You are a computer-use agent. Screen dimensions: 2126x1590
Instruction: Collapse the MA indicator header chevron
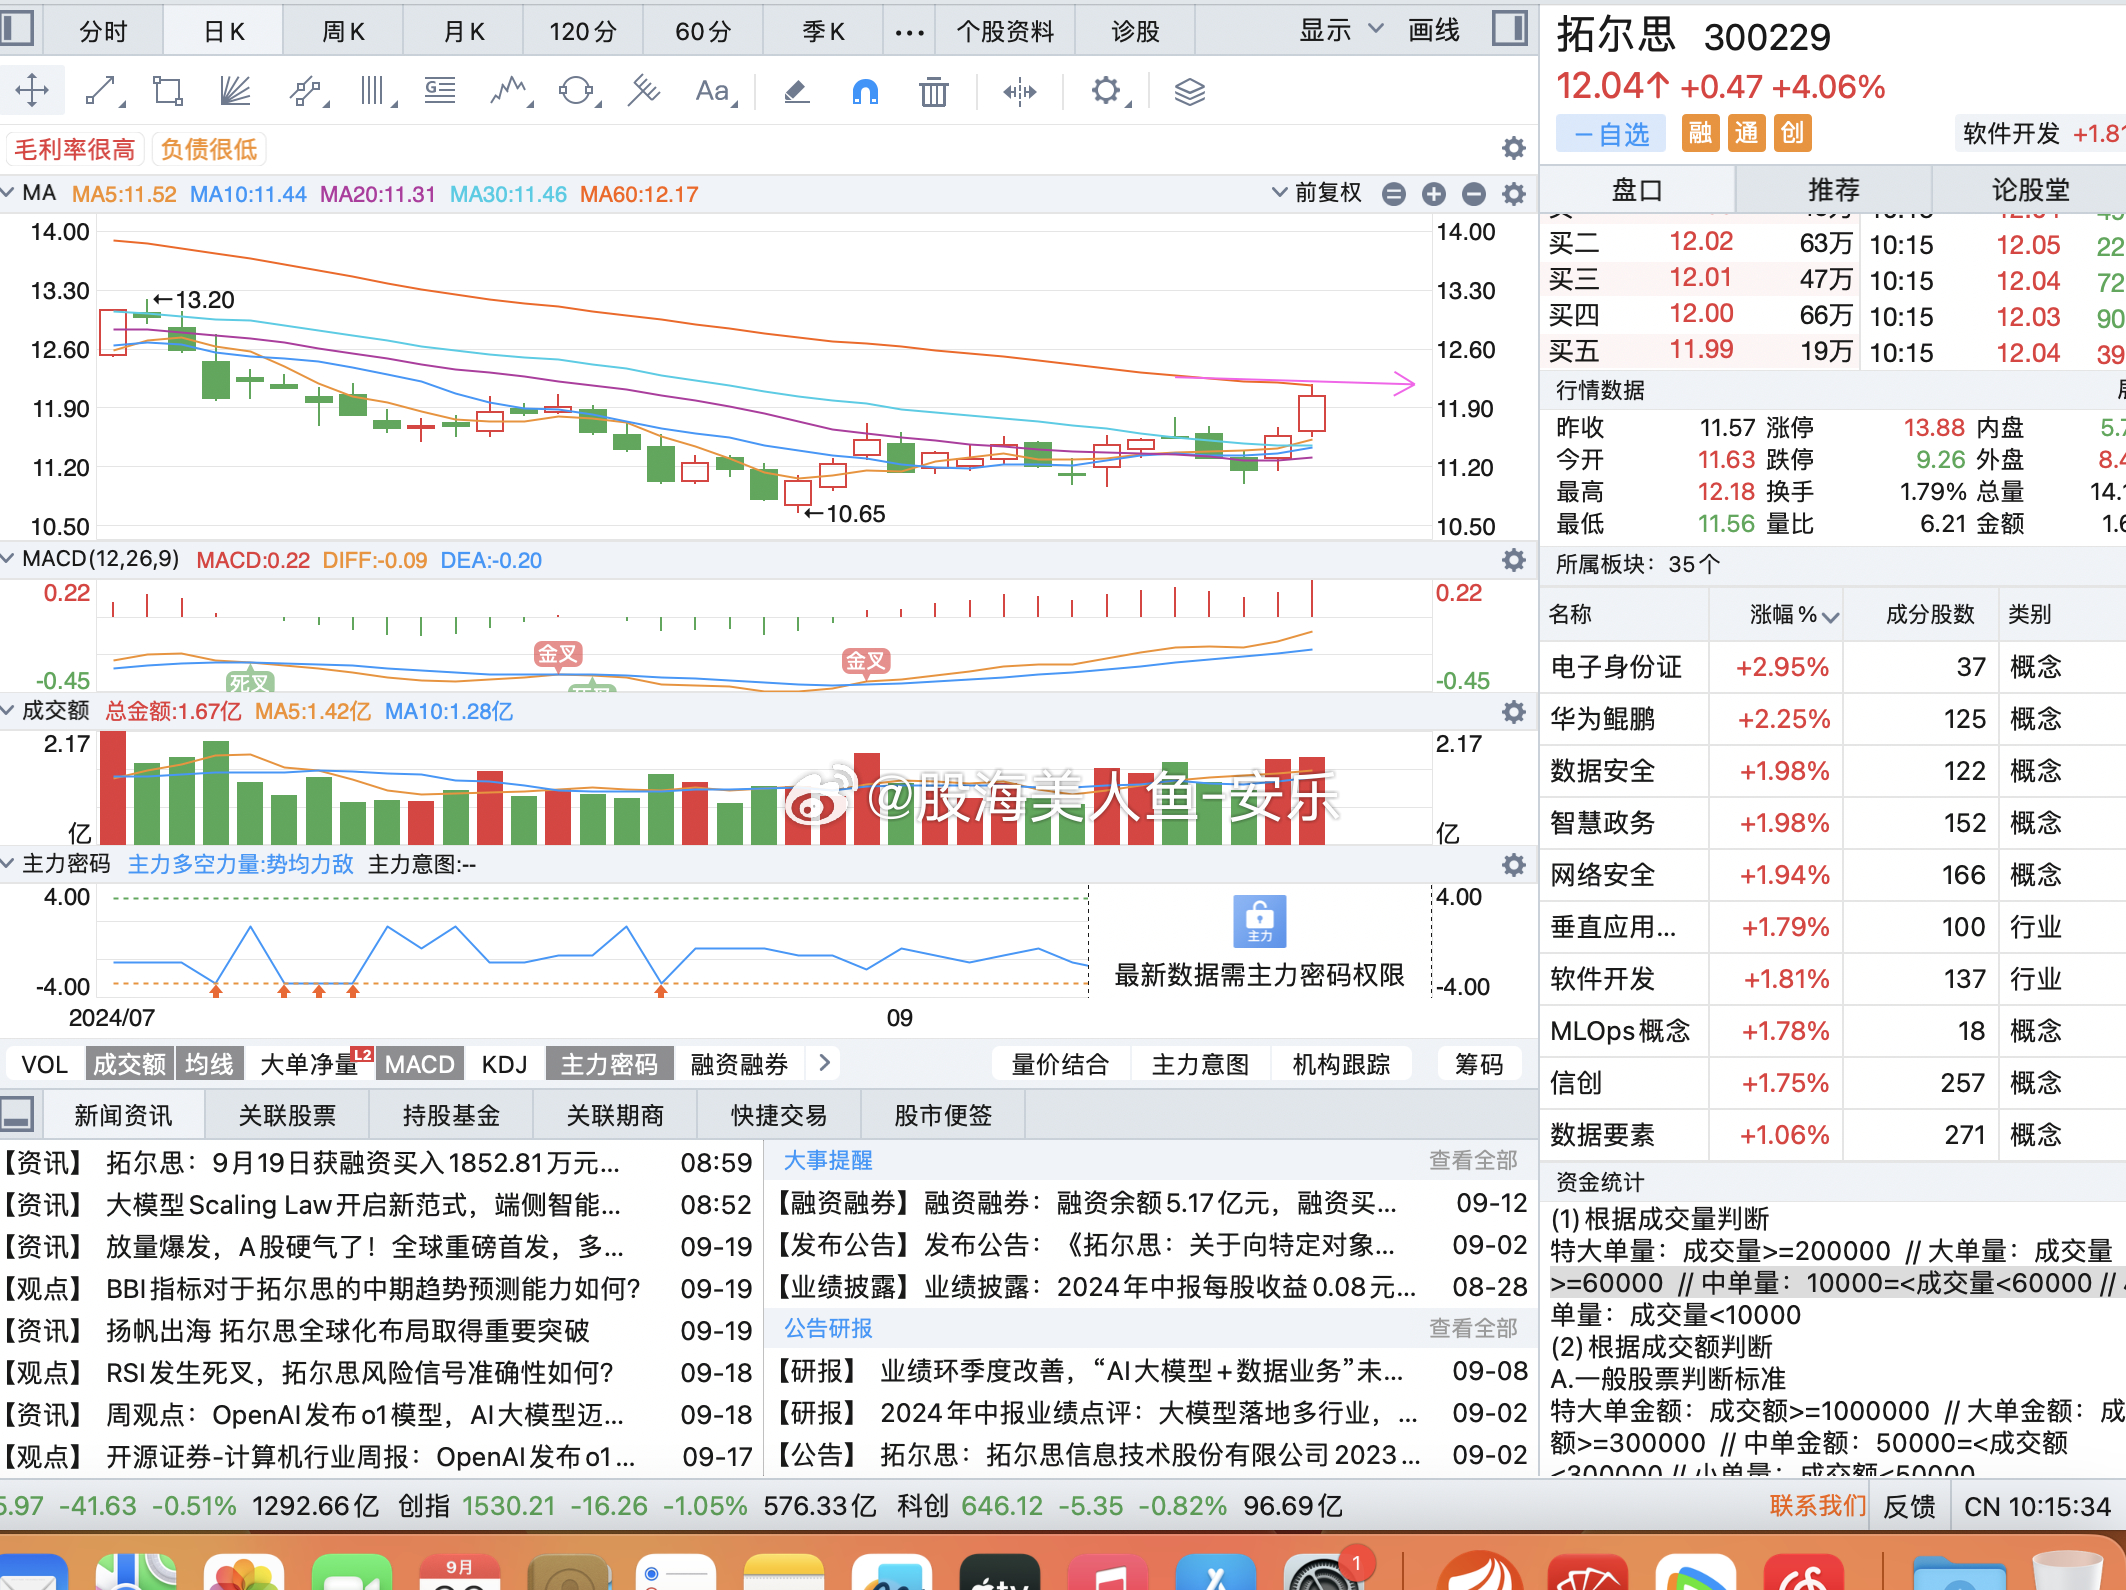pyautogui.click(x=9, y=193)
